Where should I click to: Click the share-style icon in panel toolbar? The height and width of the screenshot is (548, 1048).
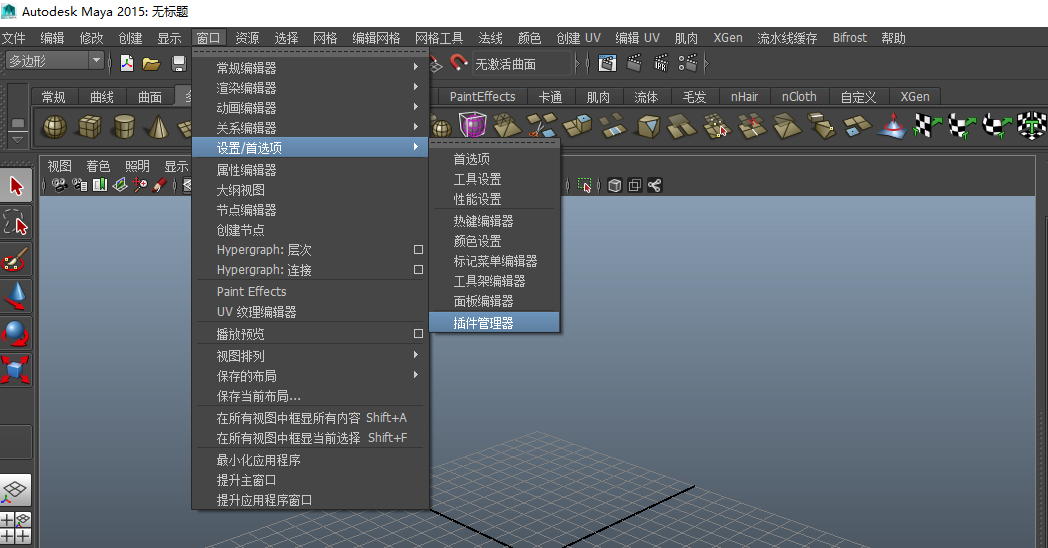pyautogui.click(x=655, y=185)
